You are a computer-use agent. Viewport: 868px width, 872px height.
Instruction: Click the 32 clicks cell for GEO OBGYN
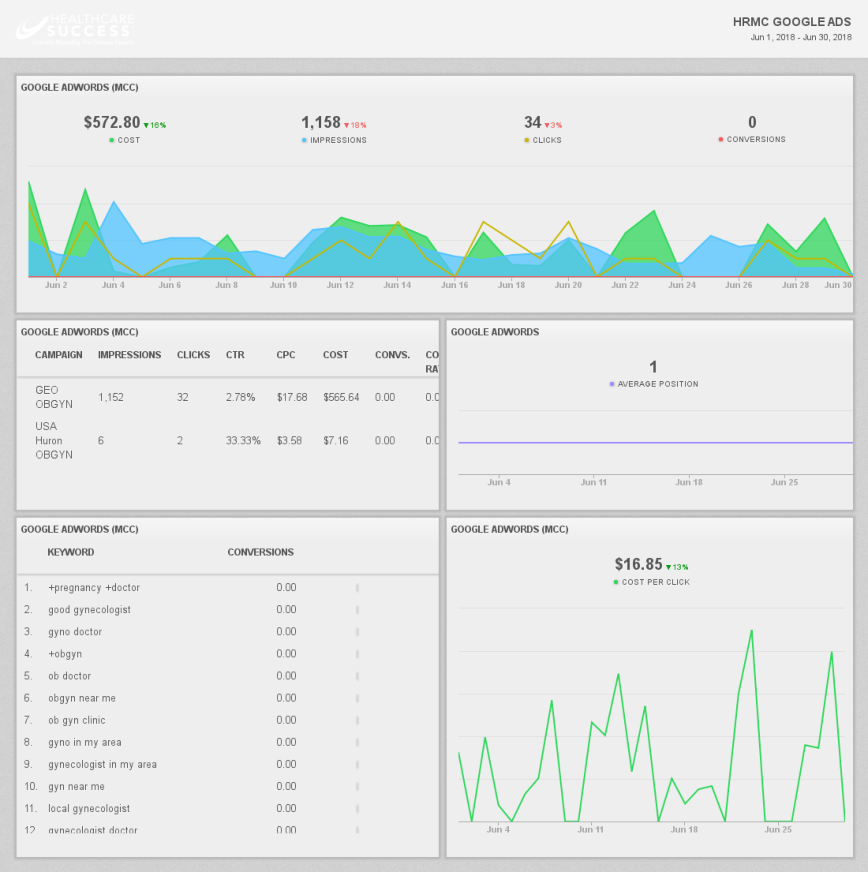182,397
